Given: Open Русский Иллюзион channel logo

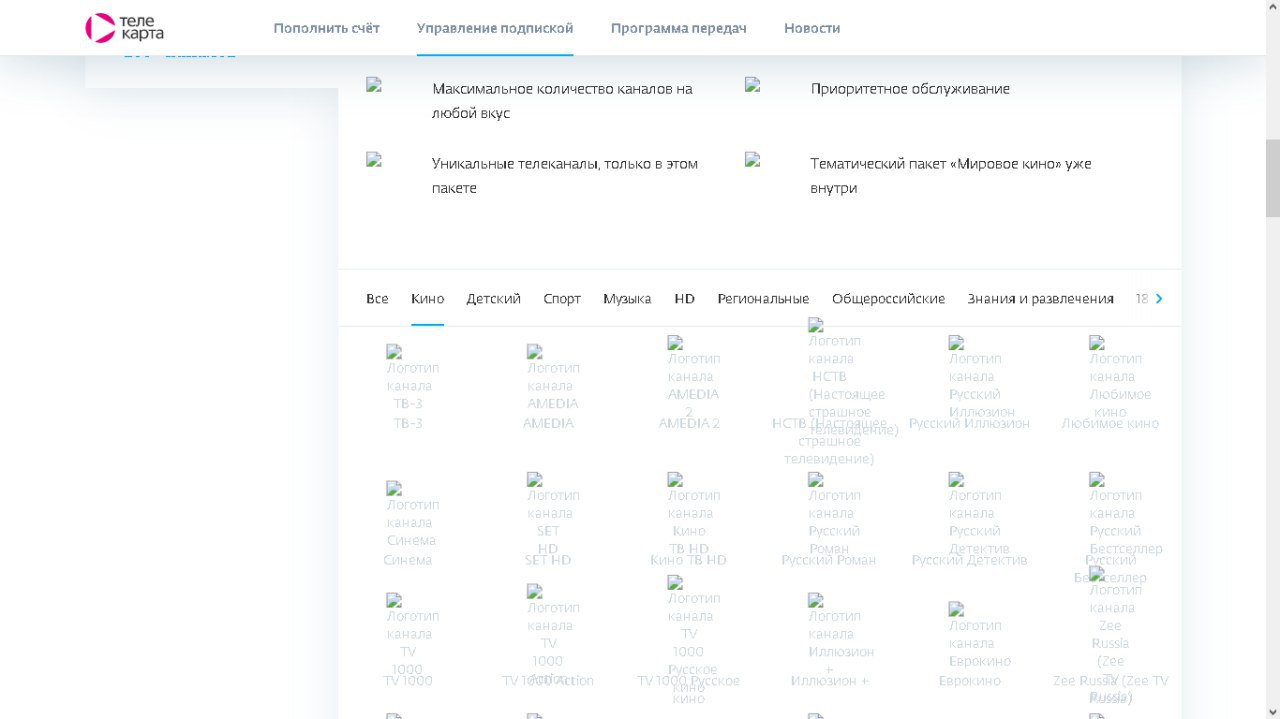Looking at the screenshot, I should coord(981,378).
